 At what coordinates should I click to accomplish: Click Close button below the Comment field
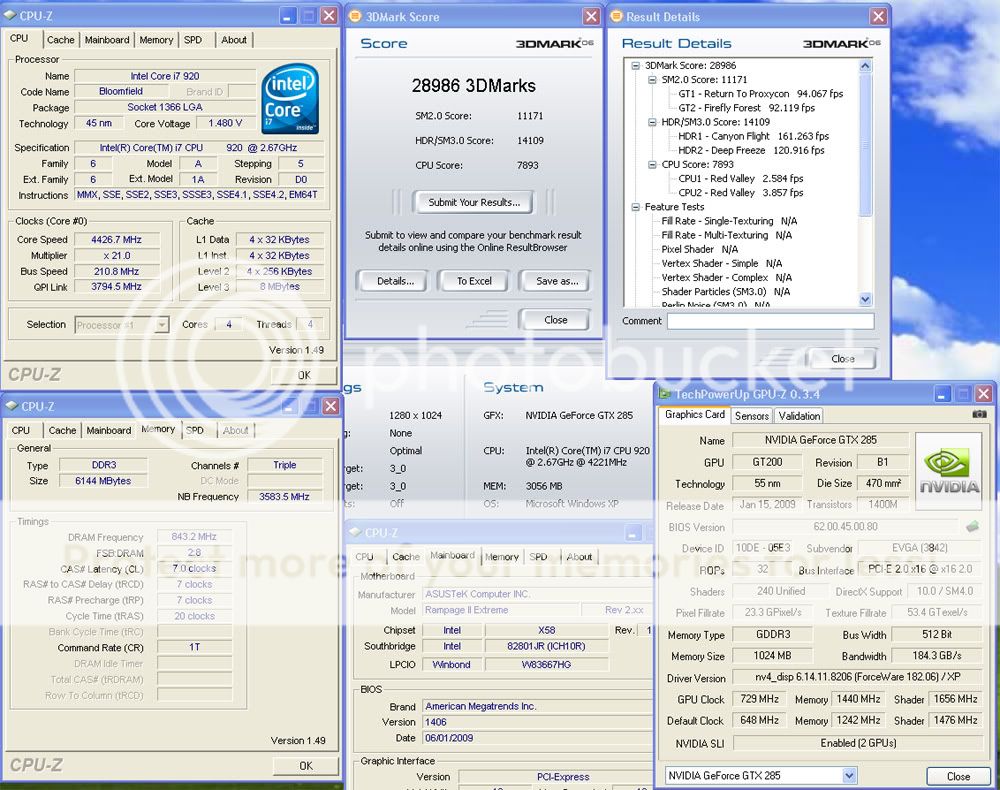842,359
